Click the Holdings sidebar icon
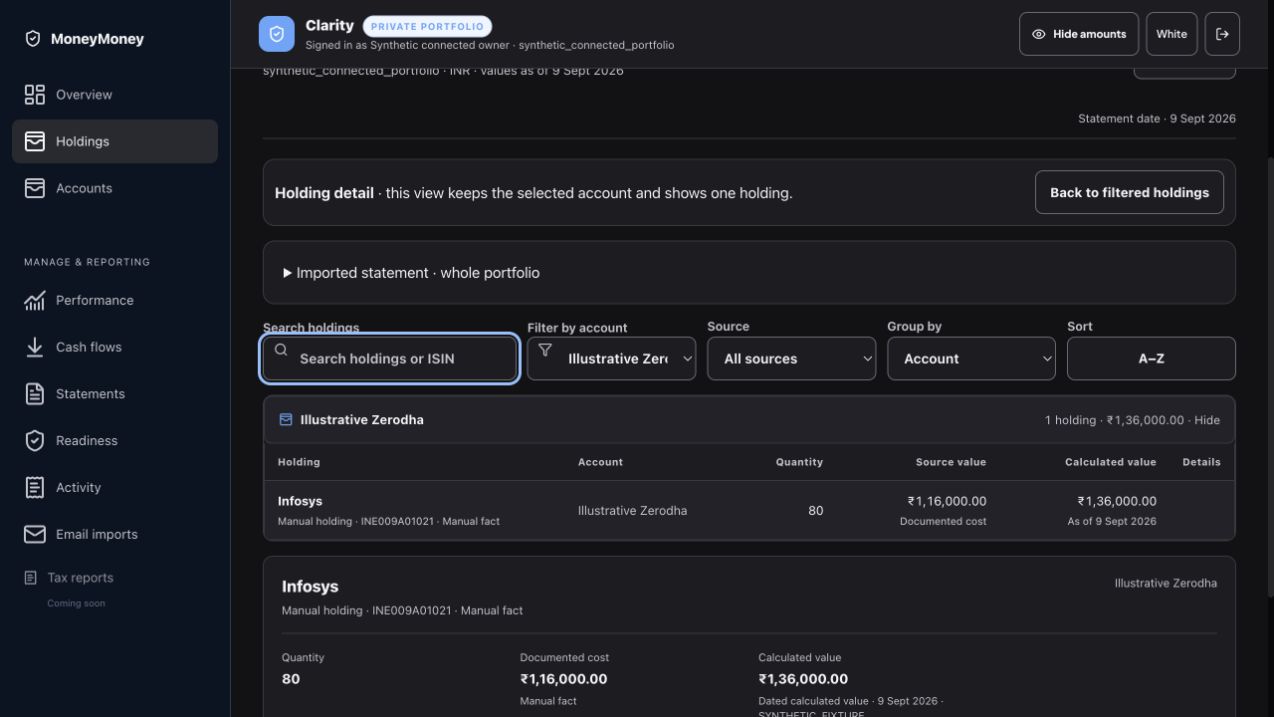 (35, 141)
